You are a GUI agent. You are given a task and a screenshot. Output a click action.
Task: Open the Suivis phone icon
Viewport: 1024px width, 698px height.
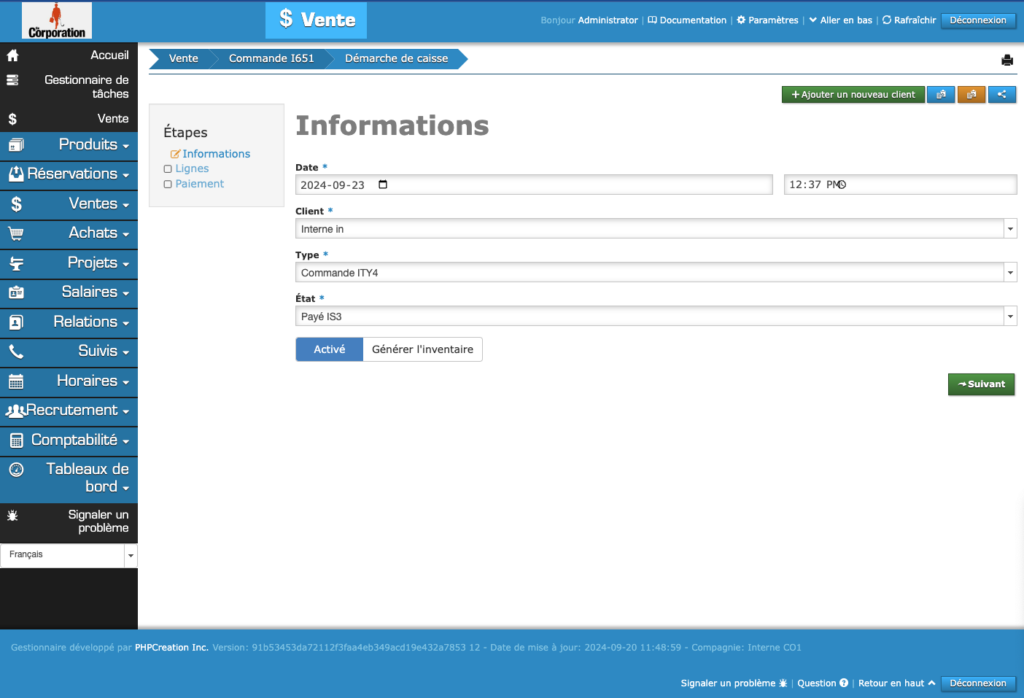pos(14,351)
